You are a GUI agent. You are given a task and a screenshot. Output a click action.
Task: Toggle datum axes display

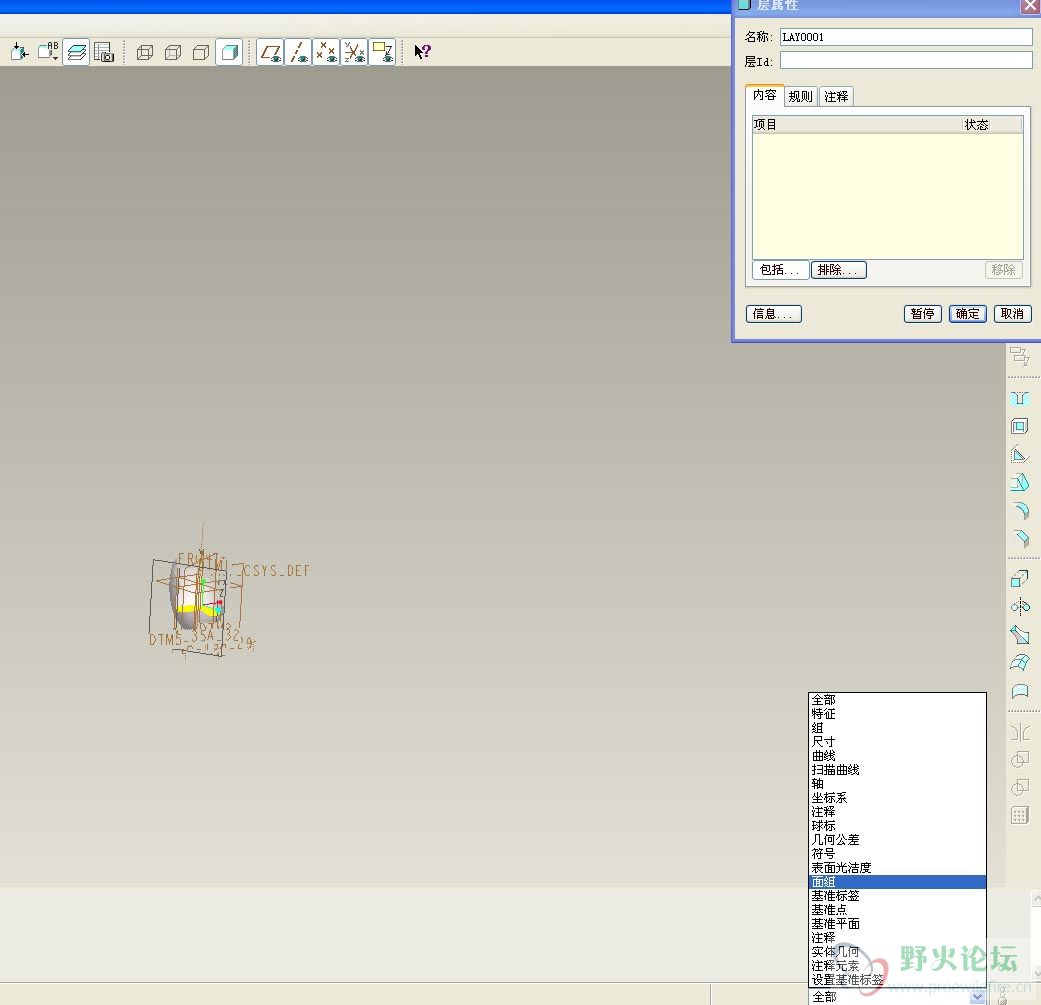(298, 52)
